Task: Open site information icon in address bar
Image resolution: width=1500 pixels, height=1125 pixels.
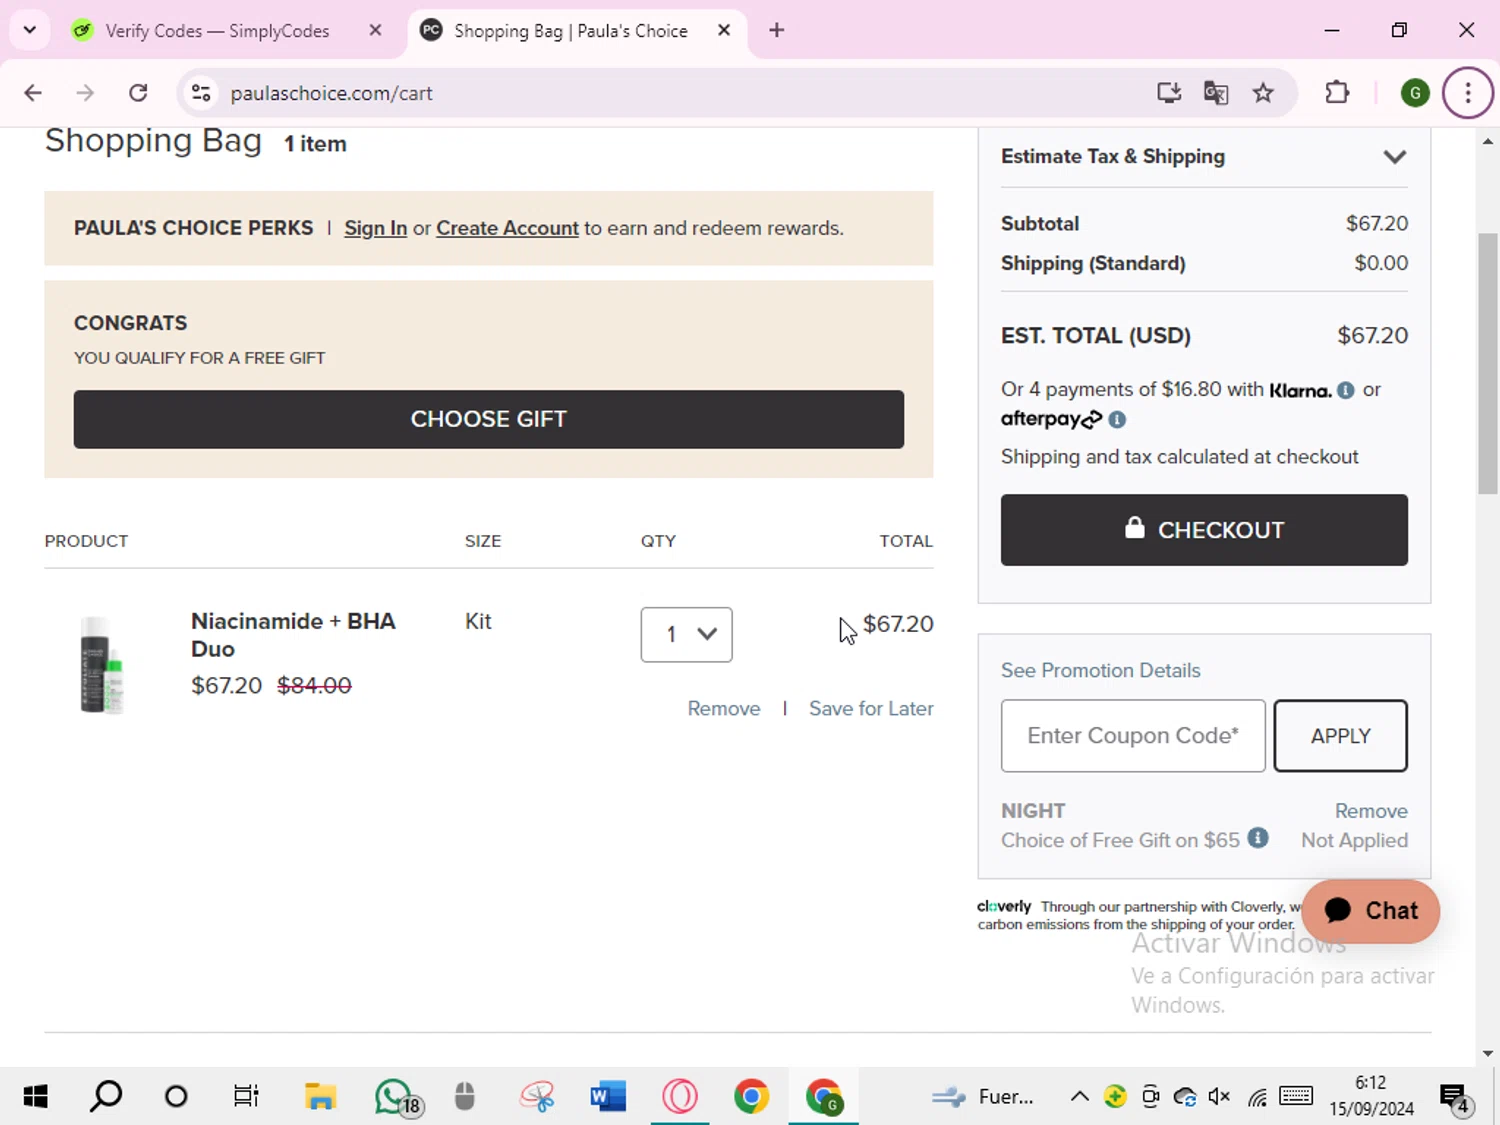Action: click(x=201, y=93)
